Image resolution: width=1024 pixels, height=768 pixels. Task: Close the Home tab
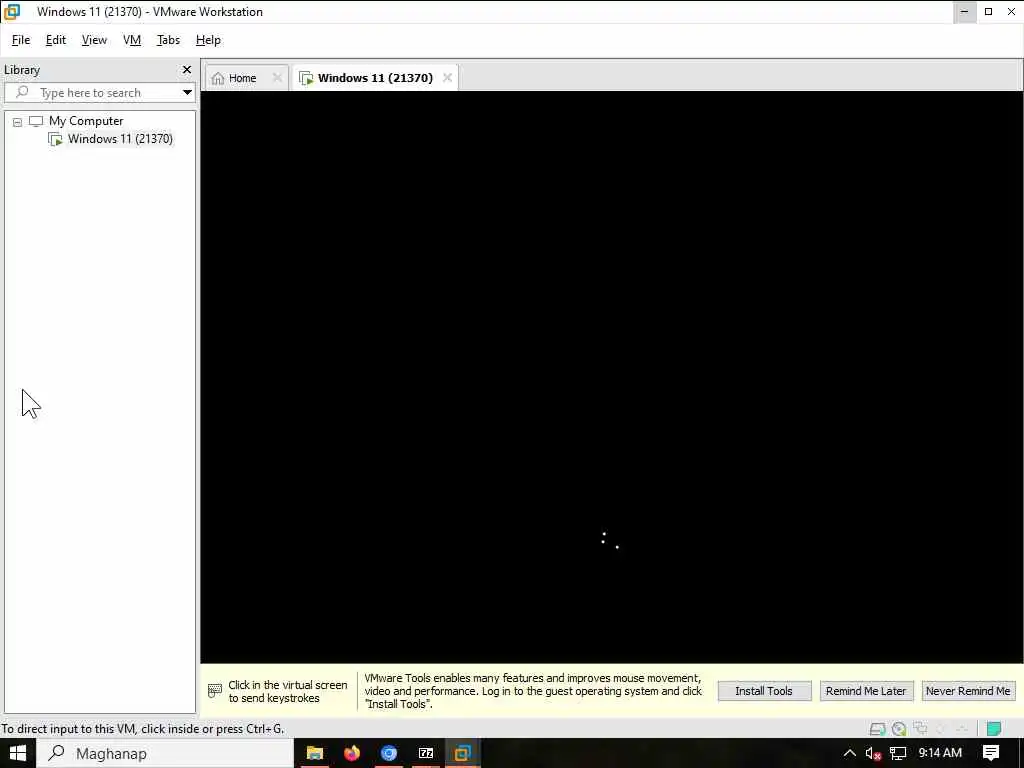coord(277,78)
